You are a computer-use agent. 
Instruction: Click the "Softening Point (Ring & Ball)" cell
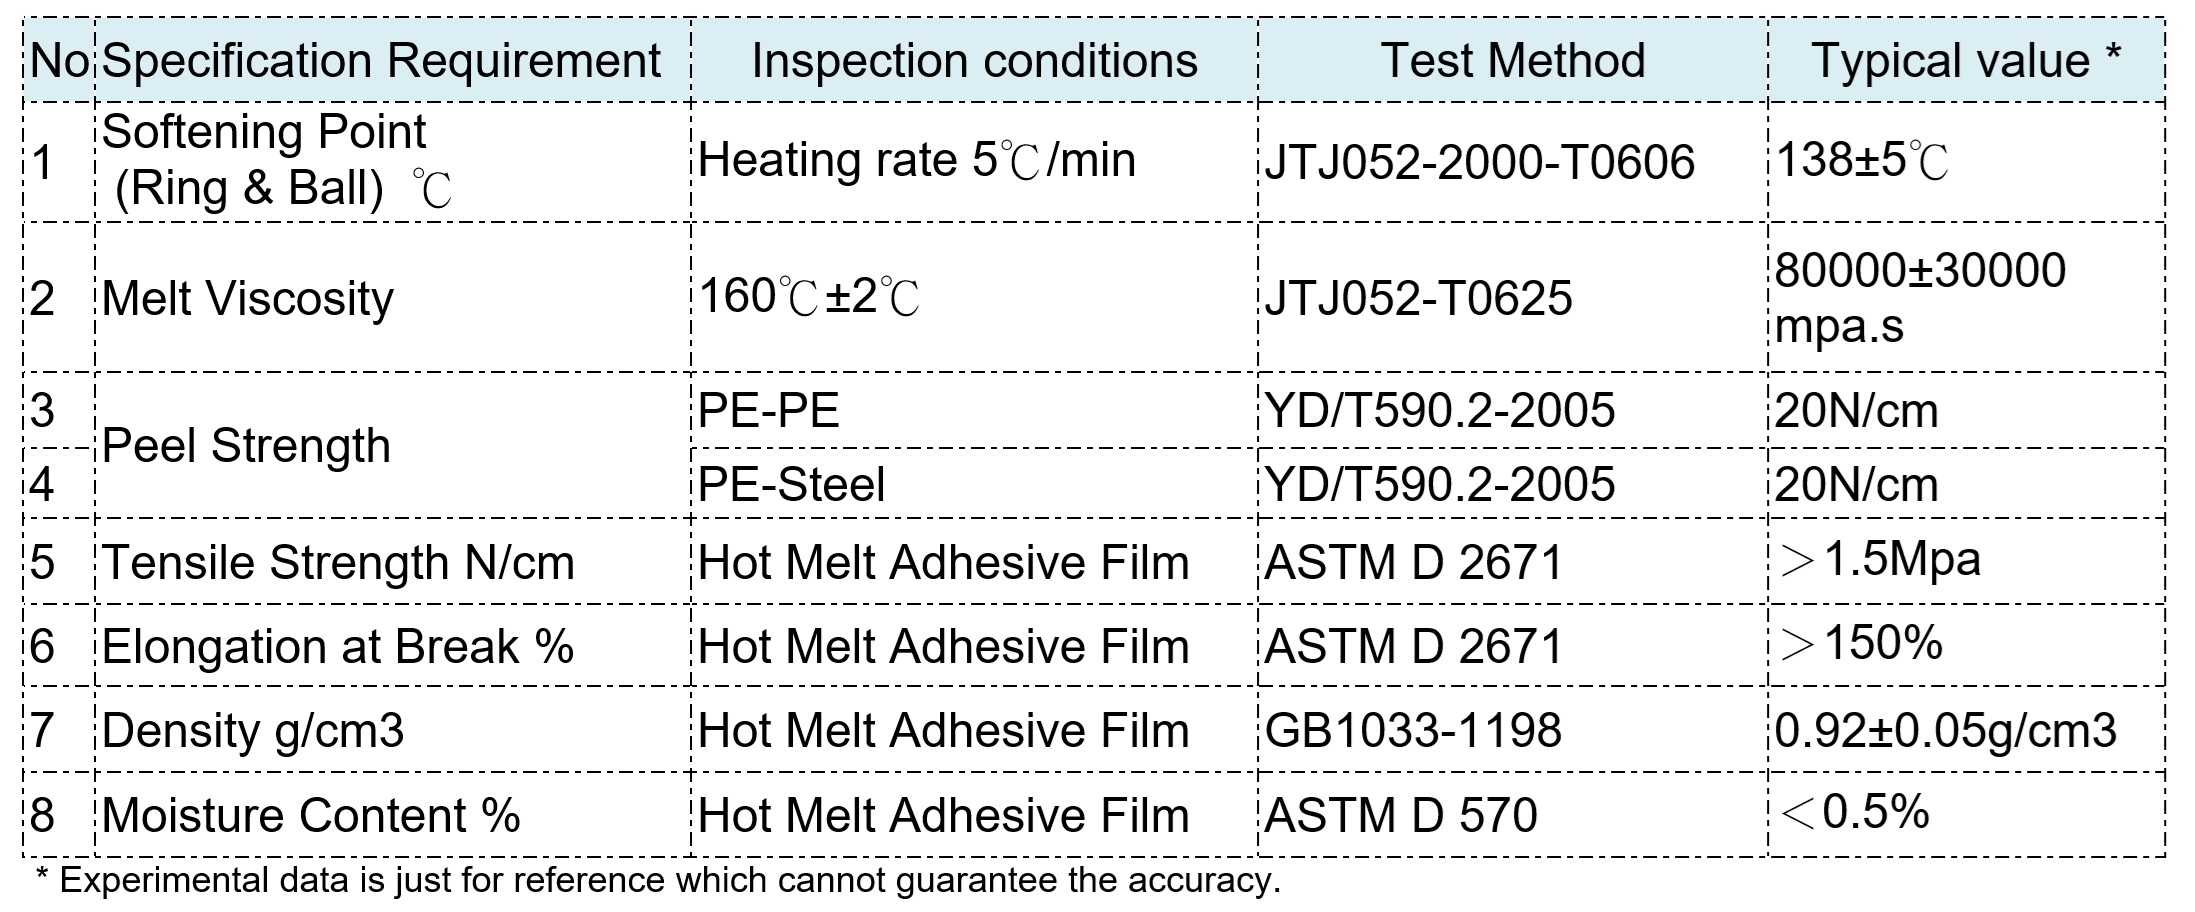(x=276, y=161)
